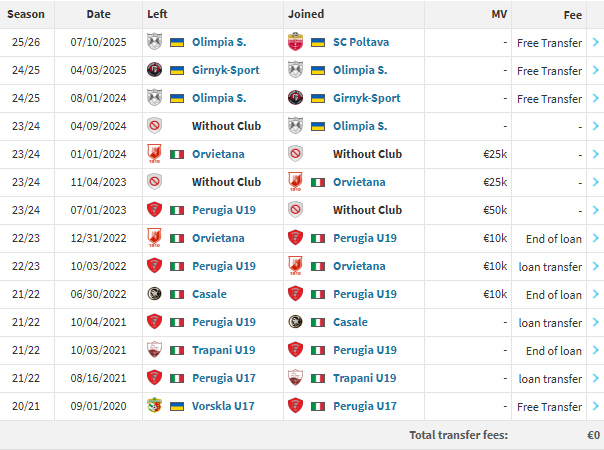Screen dimensions: 604x450
Task: Click the Vorskla U17 club crest
Action: click(x=154, y=406)
